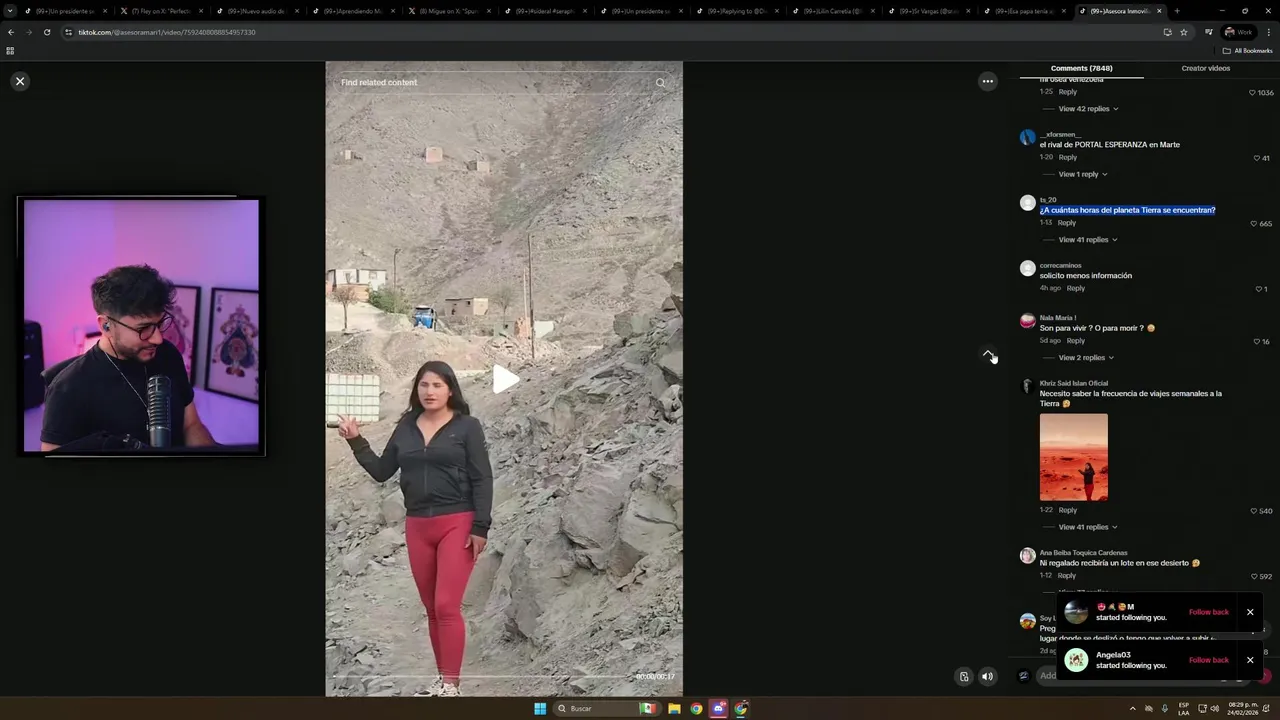Open Nala Maria's avatar
The width and height of the screenshot is (1280, 720).
1027,321
